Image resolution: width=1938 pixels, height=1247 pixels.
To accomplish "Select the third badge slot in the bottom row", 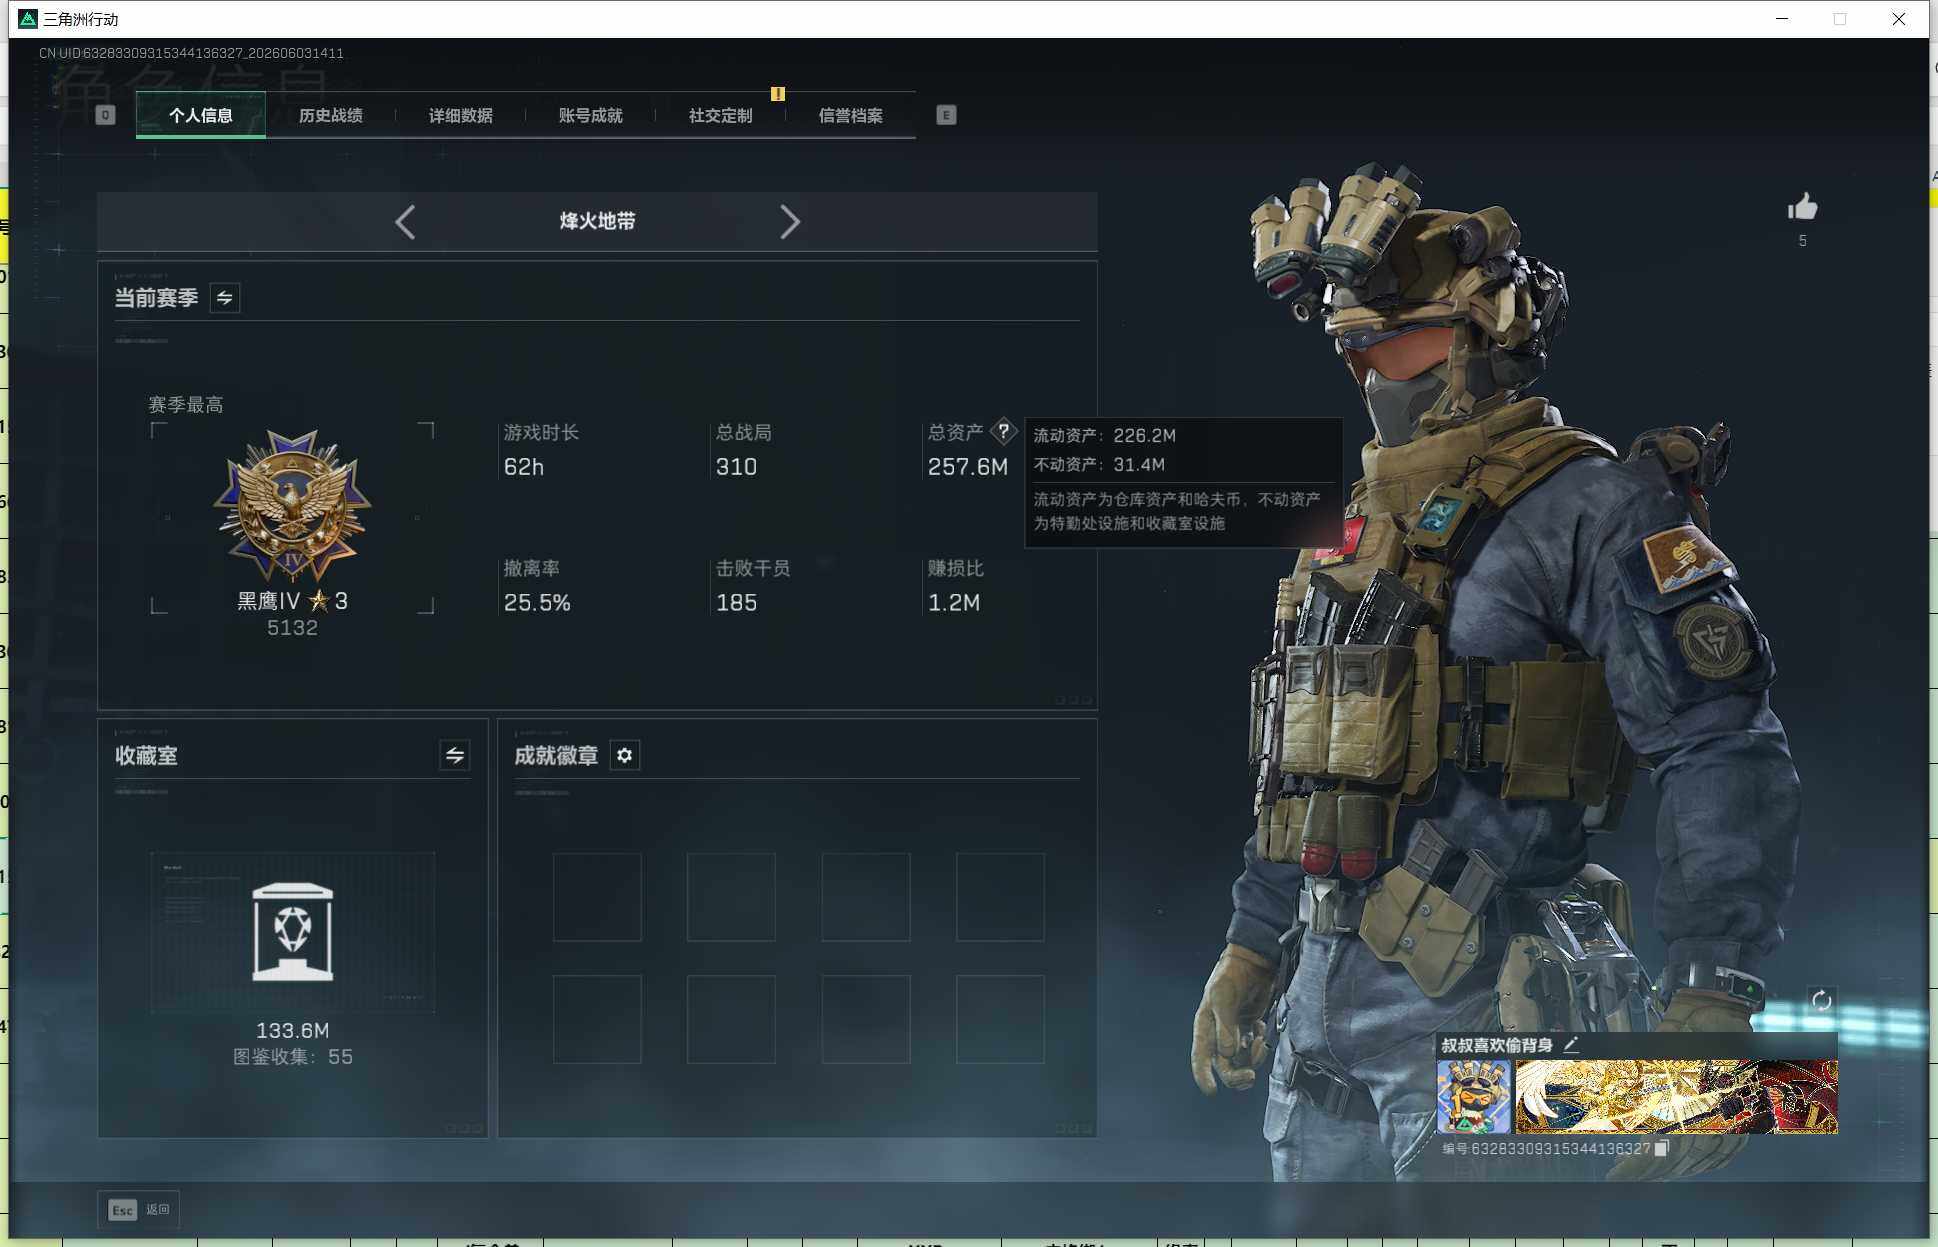I will point(866,1019).
